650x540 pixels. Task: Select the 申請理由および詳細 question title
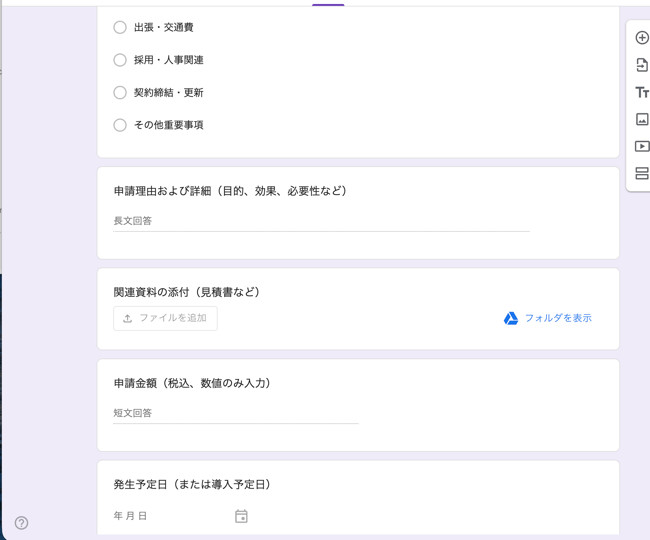pos(230,191)
